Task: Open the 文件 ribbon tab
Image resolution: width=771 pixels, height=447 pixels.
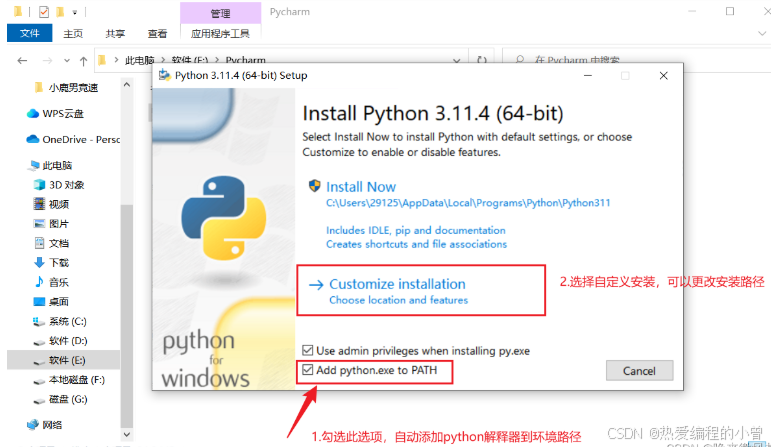Action: pyautogui.click(x=30, y=33)
